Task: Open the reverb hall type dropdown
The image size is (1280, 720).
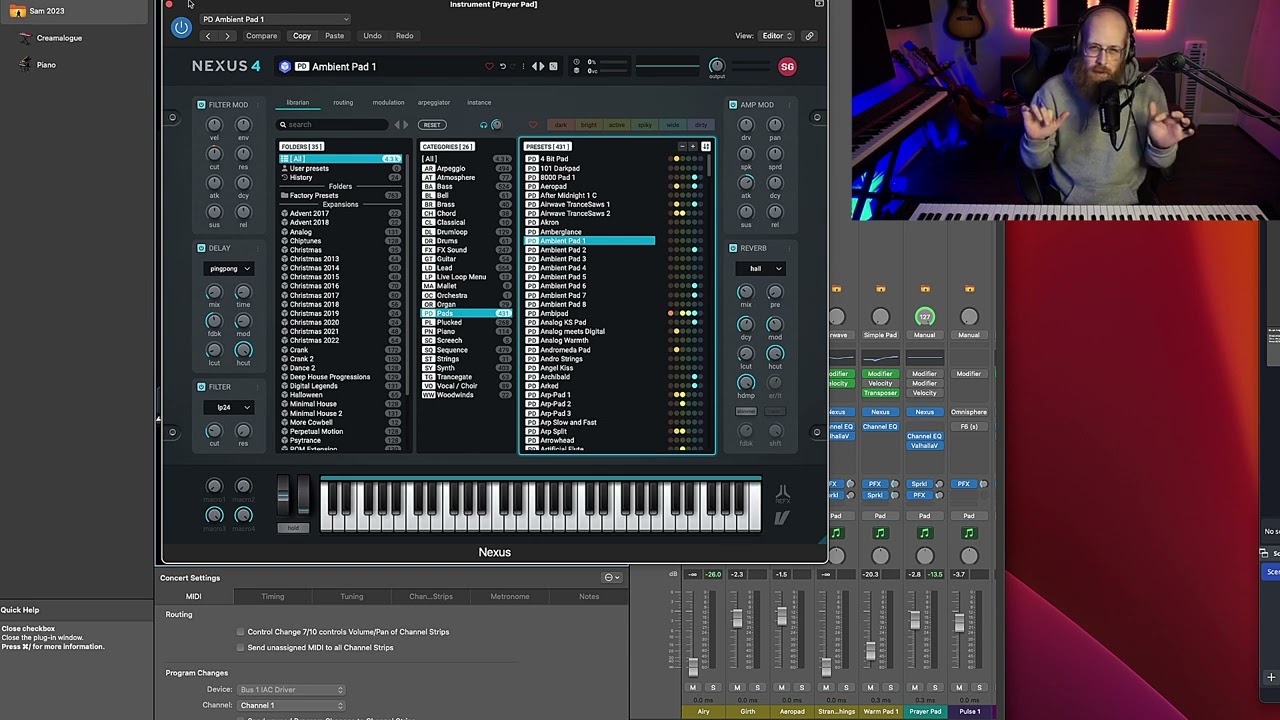Action: click(762, 269)
